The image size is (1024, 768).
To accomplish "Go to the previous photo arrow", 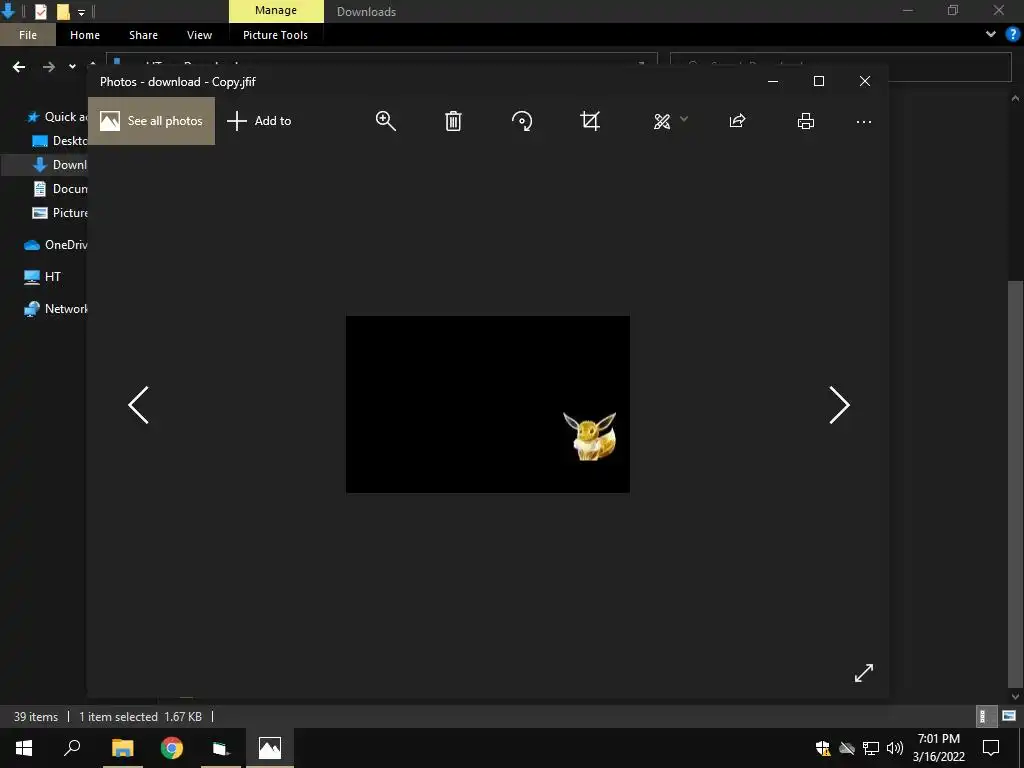I will point(138,405).
